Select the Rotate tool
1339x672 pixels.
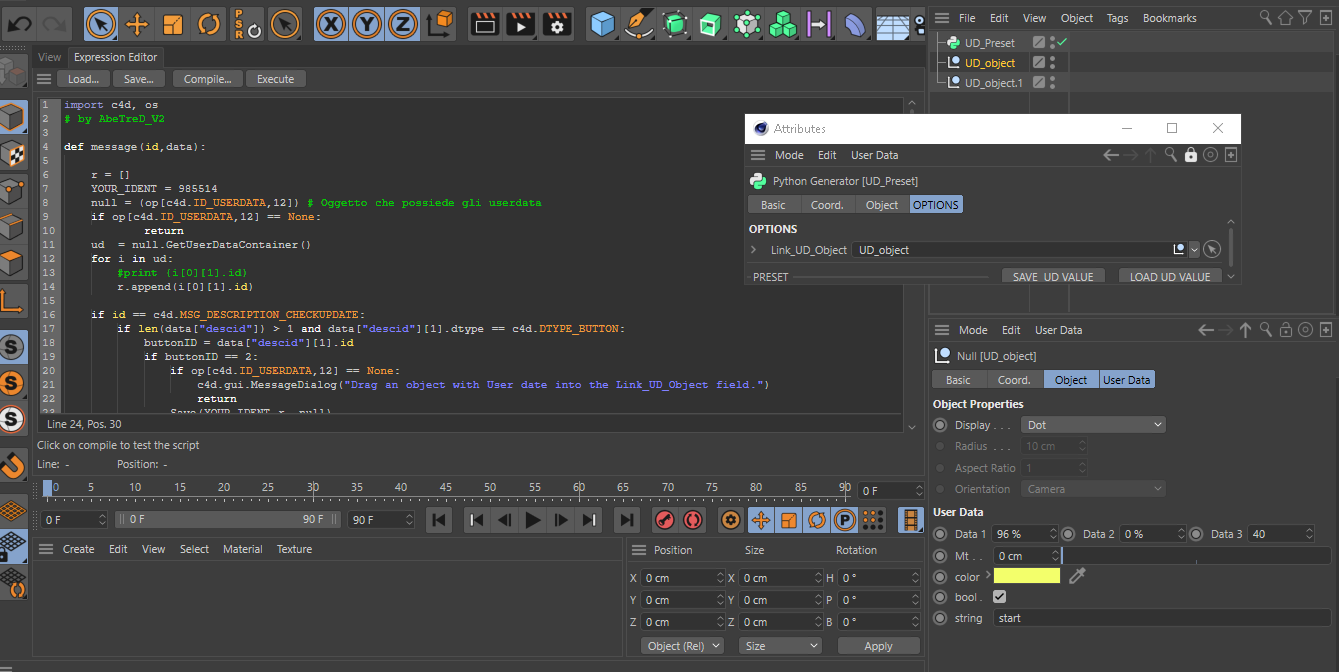(209, 23)
